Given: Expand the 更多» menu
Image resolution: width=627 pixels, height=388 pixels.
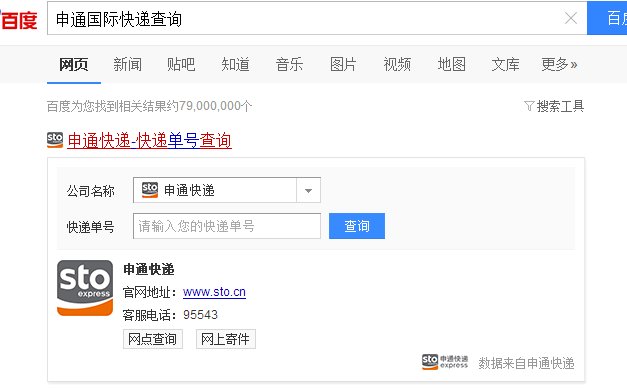Looking at the screenshot, I should click(559, 64).
